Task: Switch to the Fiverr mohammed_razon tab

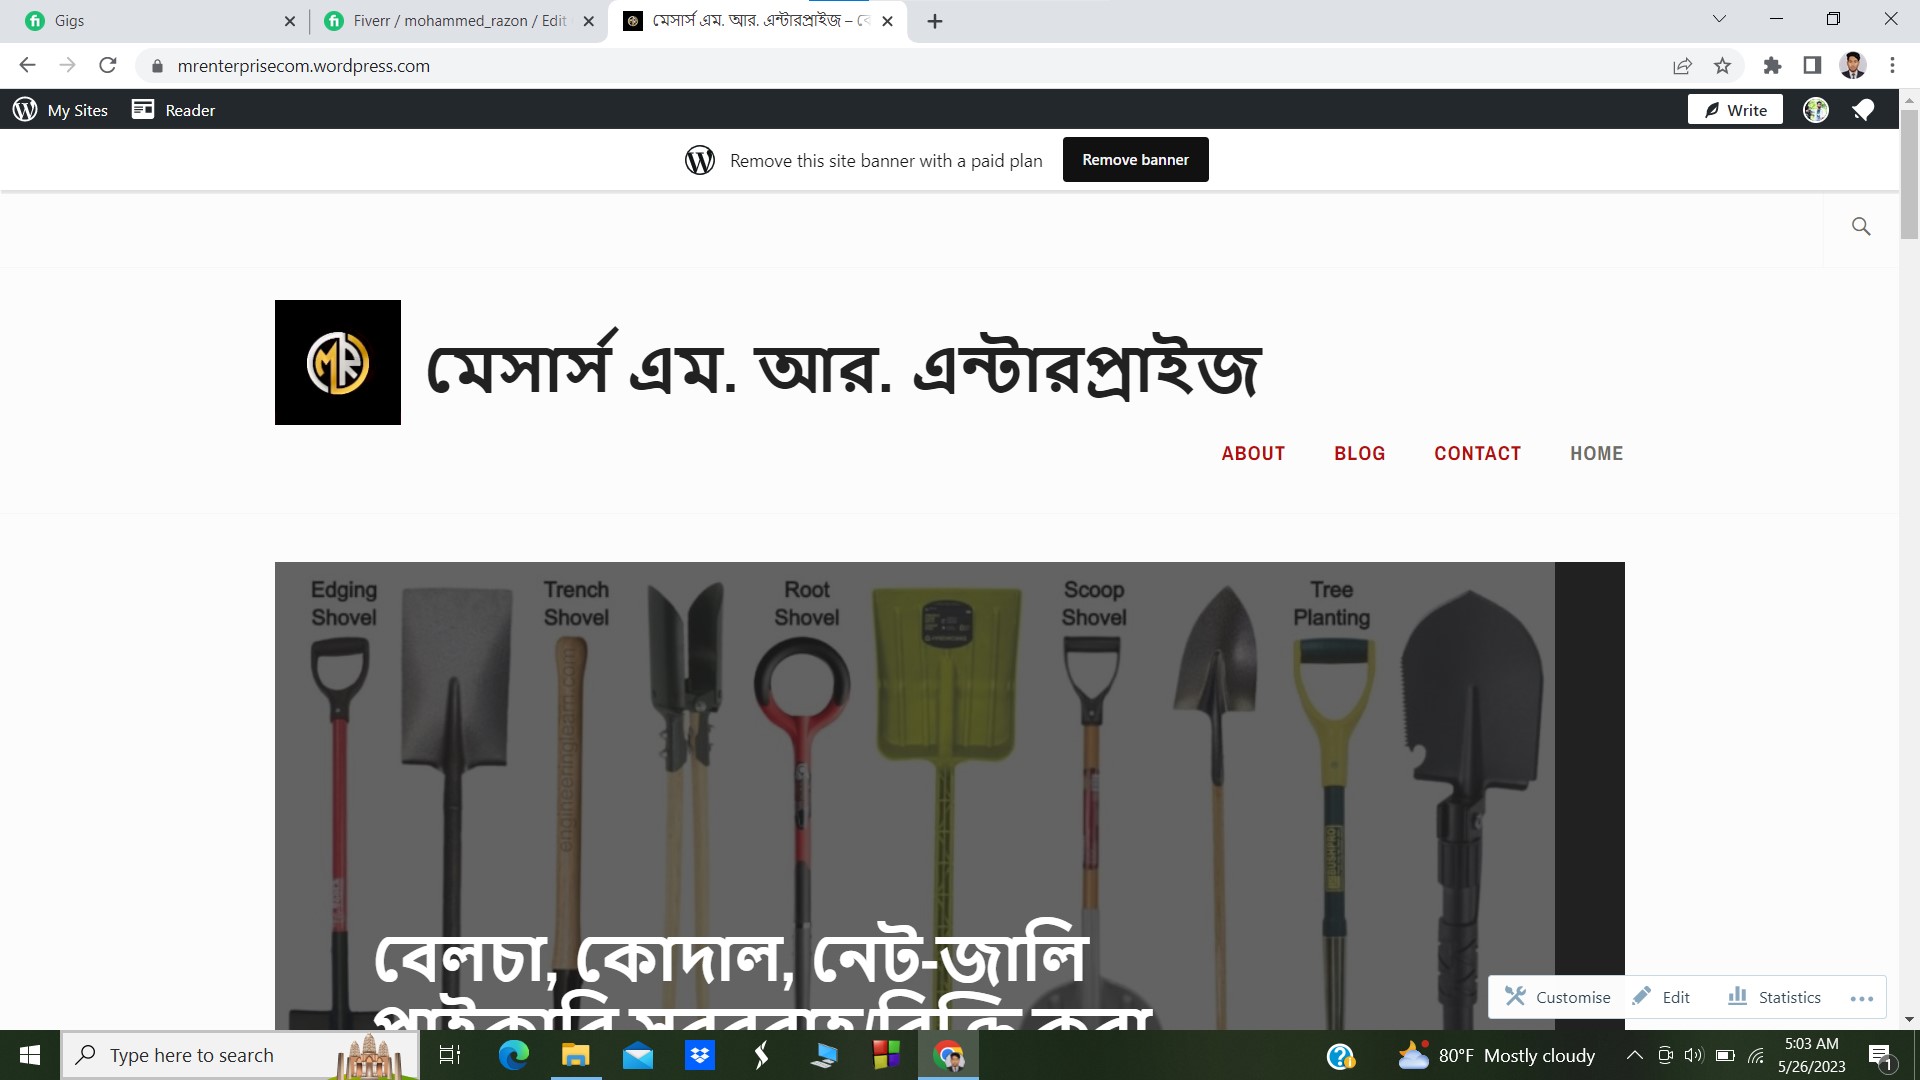Action: [x=460, y=21]
